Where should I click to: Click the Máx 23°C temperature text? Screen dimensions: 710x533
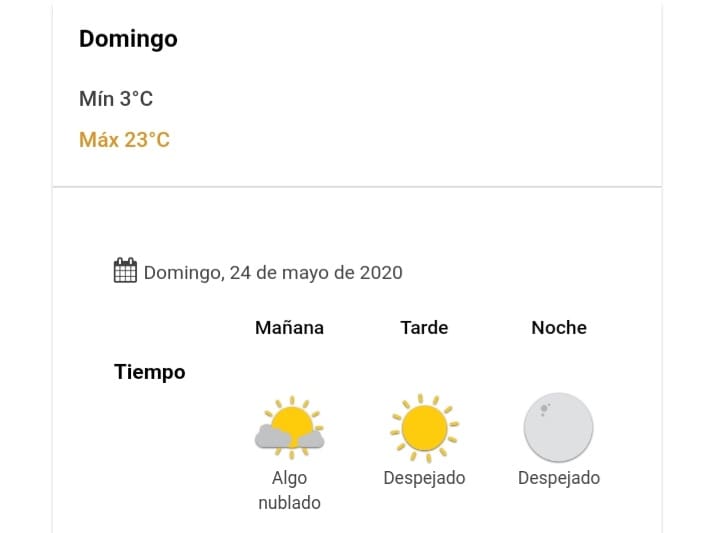tap(124, 139)
